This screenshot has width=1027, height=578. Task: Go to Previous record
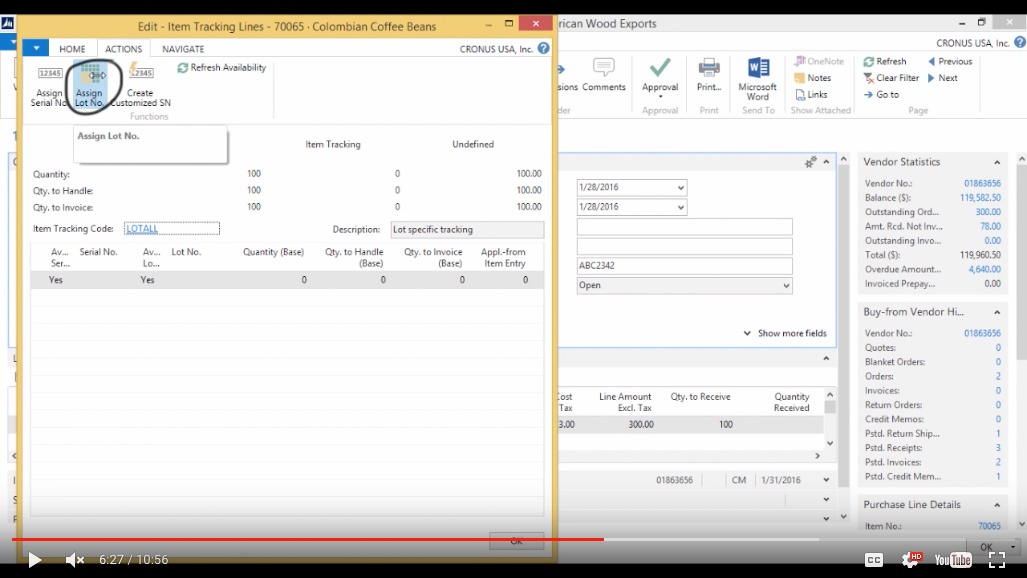pyautogui.click(x=950, y=61)
